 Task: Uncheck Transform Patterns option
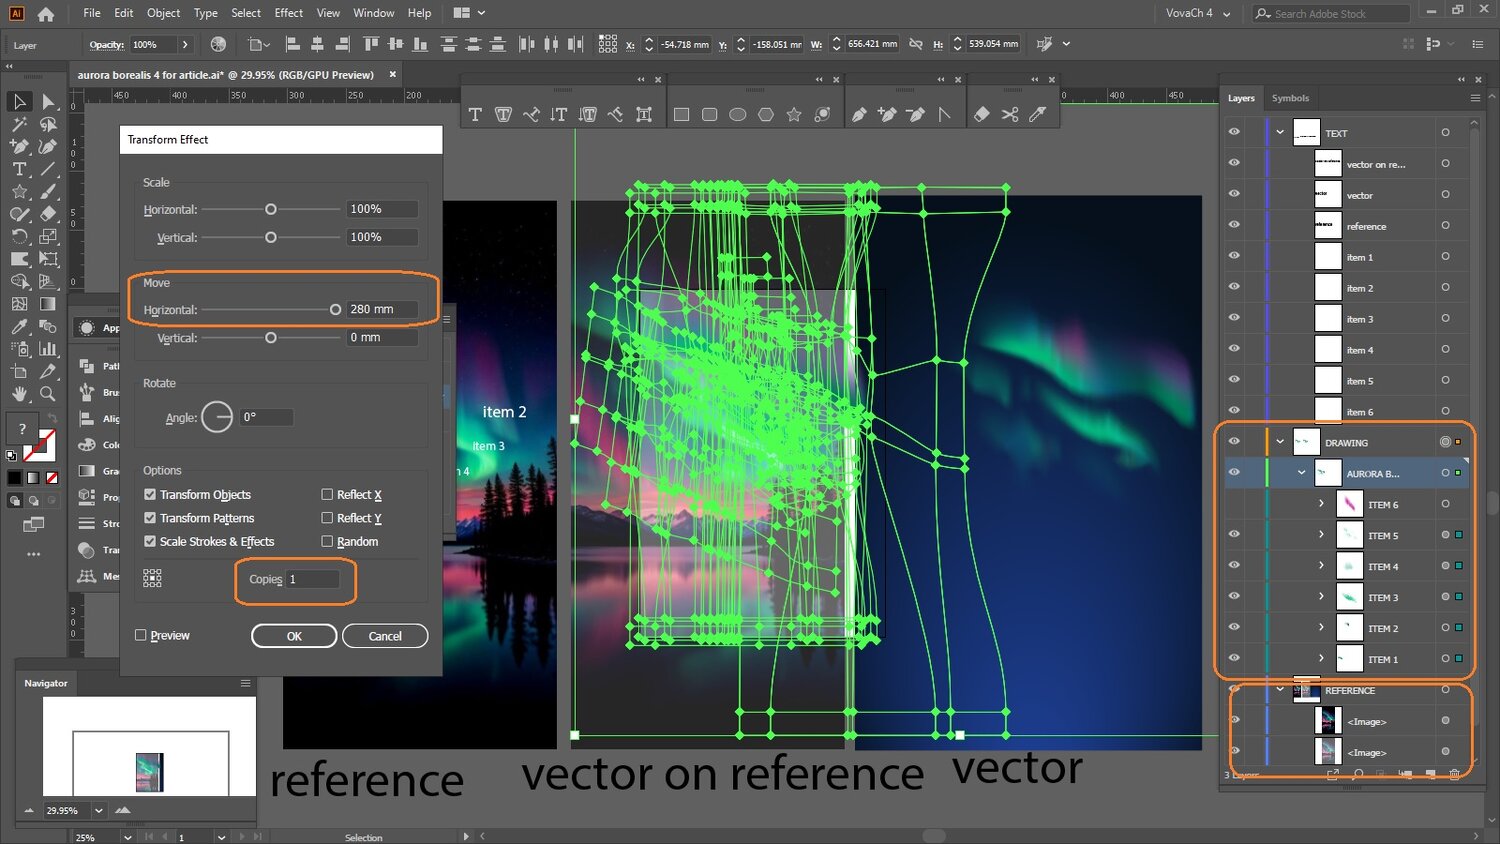tap(150, 518)
